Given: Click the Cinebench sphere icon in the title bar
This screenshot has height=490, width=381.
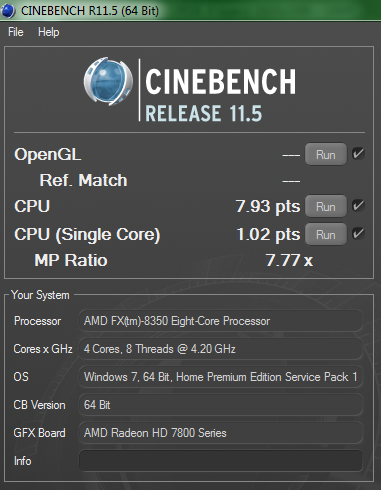Looking at the screenshot, I should point(8,11).
